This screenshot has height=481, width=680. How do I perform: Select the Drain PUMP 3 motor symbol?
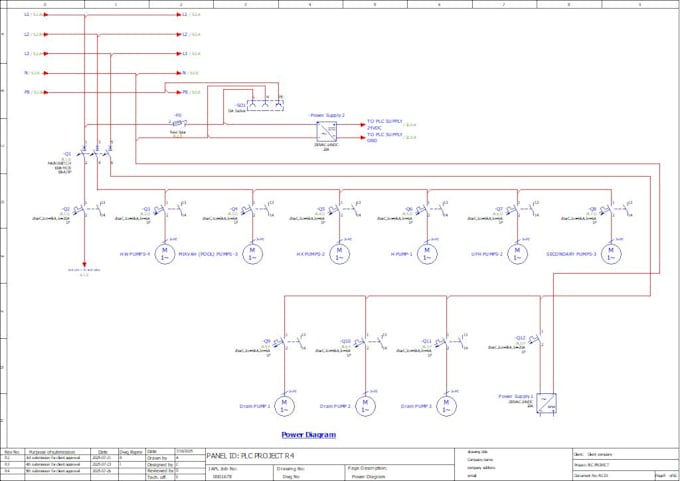(x=446, y=406)
